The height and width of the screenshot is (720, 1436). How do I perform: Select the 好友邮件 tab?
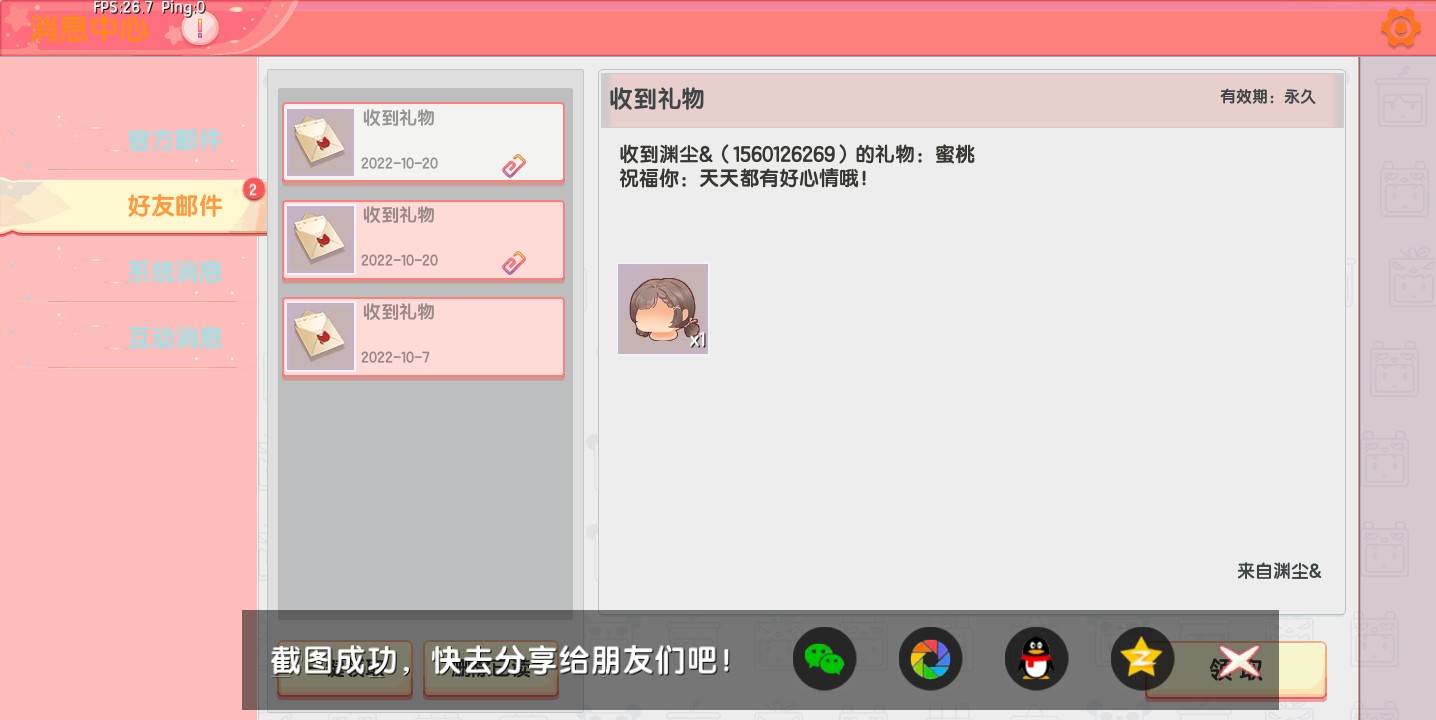pos(175,206)
